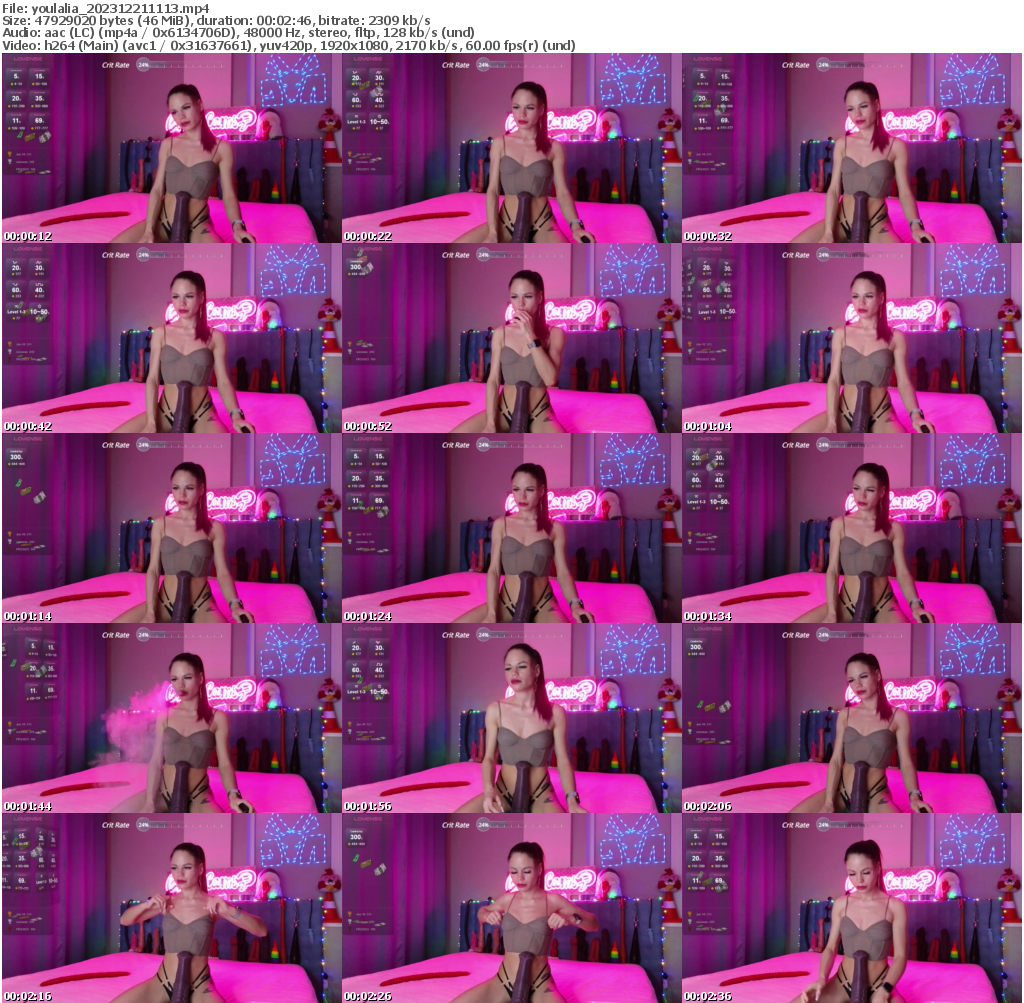The width and height of the screenshot is (1024, 1003).
Task: Click the 35 tip tile in the Lovense menu
Action: click(40, 98)
